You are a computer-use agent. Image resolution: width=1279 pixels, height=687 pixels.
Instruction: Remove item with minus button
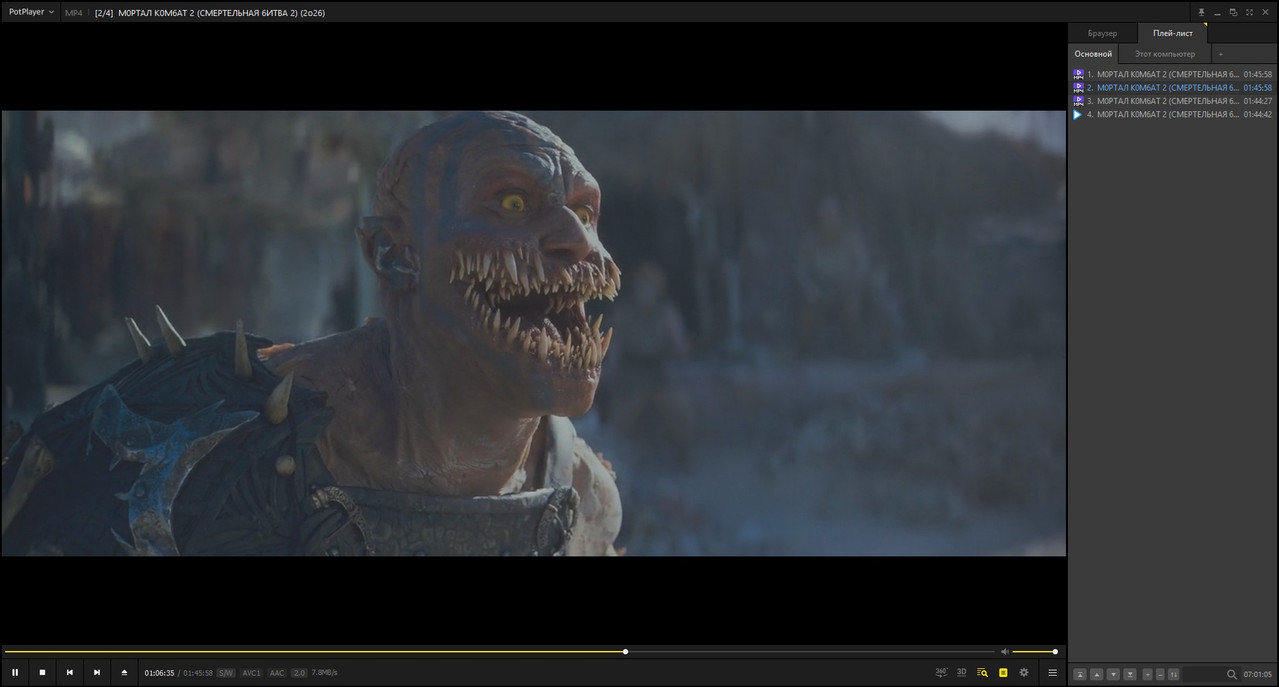1160,674
